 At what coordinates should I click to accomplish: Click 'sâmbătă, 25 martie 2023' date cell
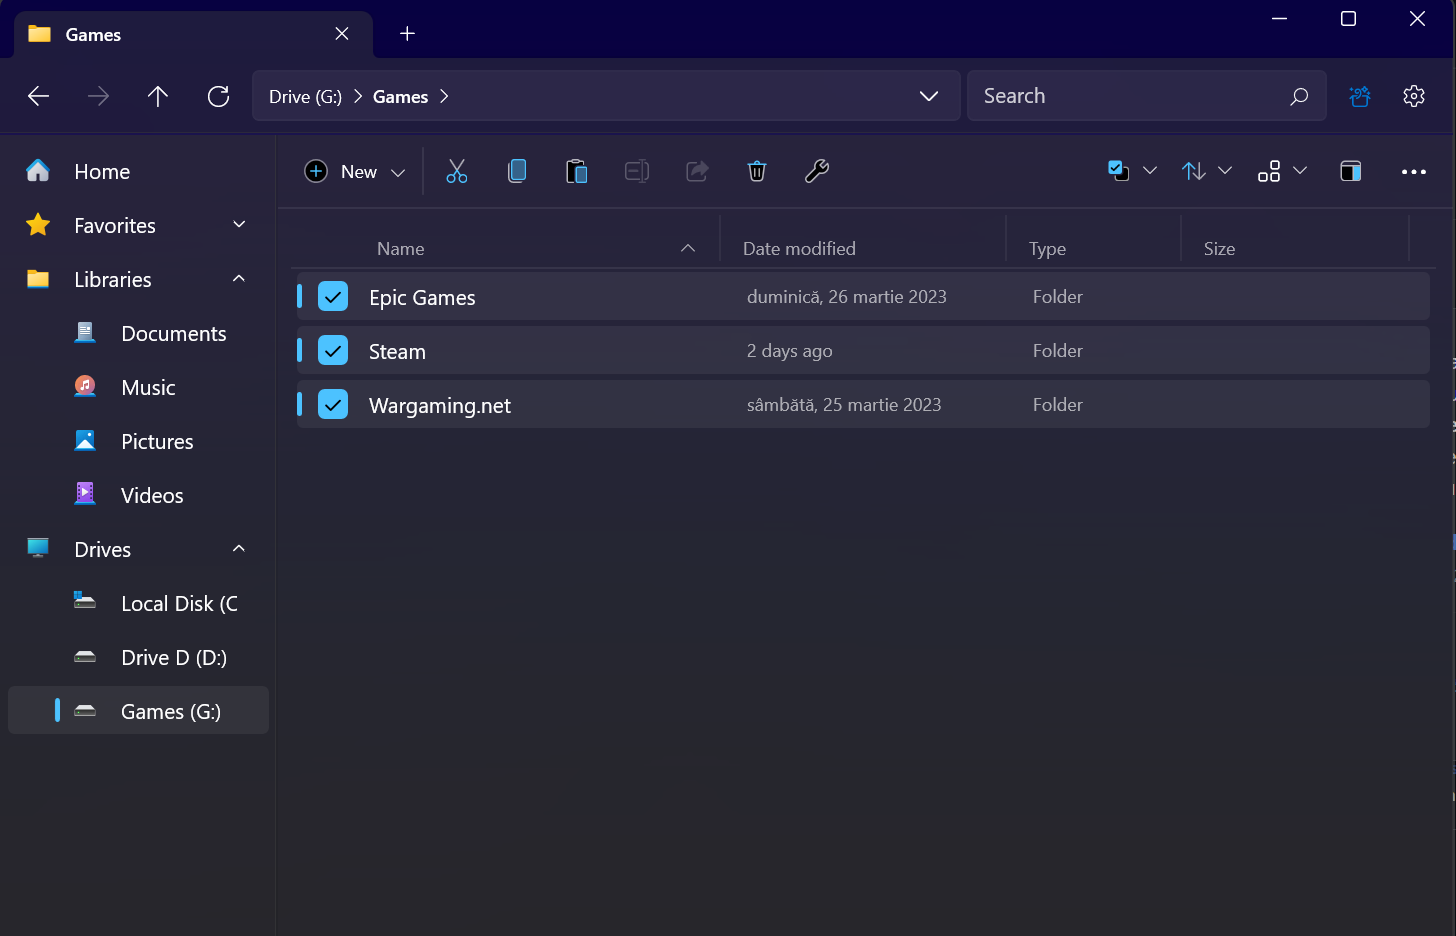(x=844, y=404)
